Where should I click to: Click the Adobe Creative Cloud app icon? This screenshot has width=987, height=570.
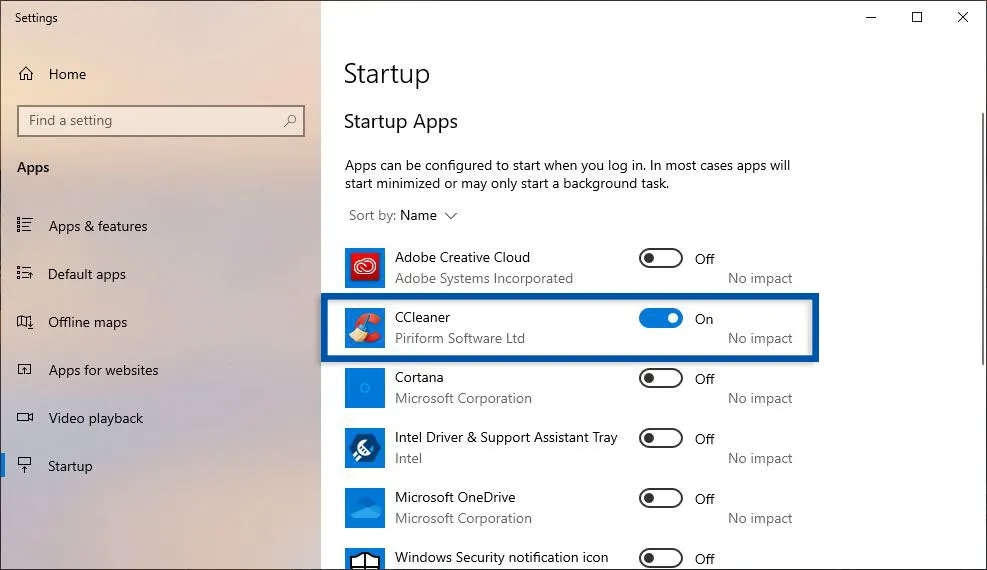(365, 267)
